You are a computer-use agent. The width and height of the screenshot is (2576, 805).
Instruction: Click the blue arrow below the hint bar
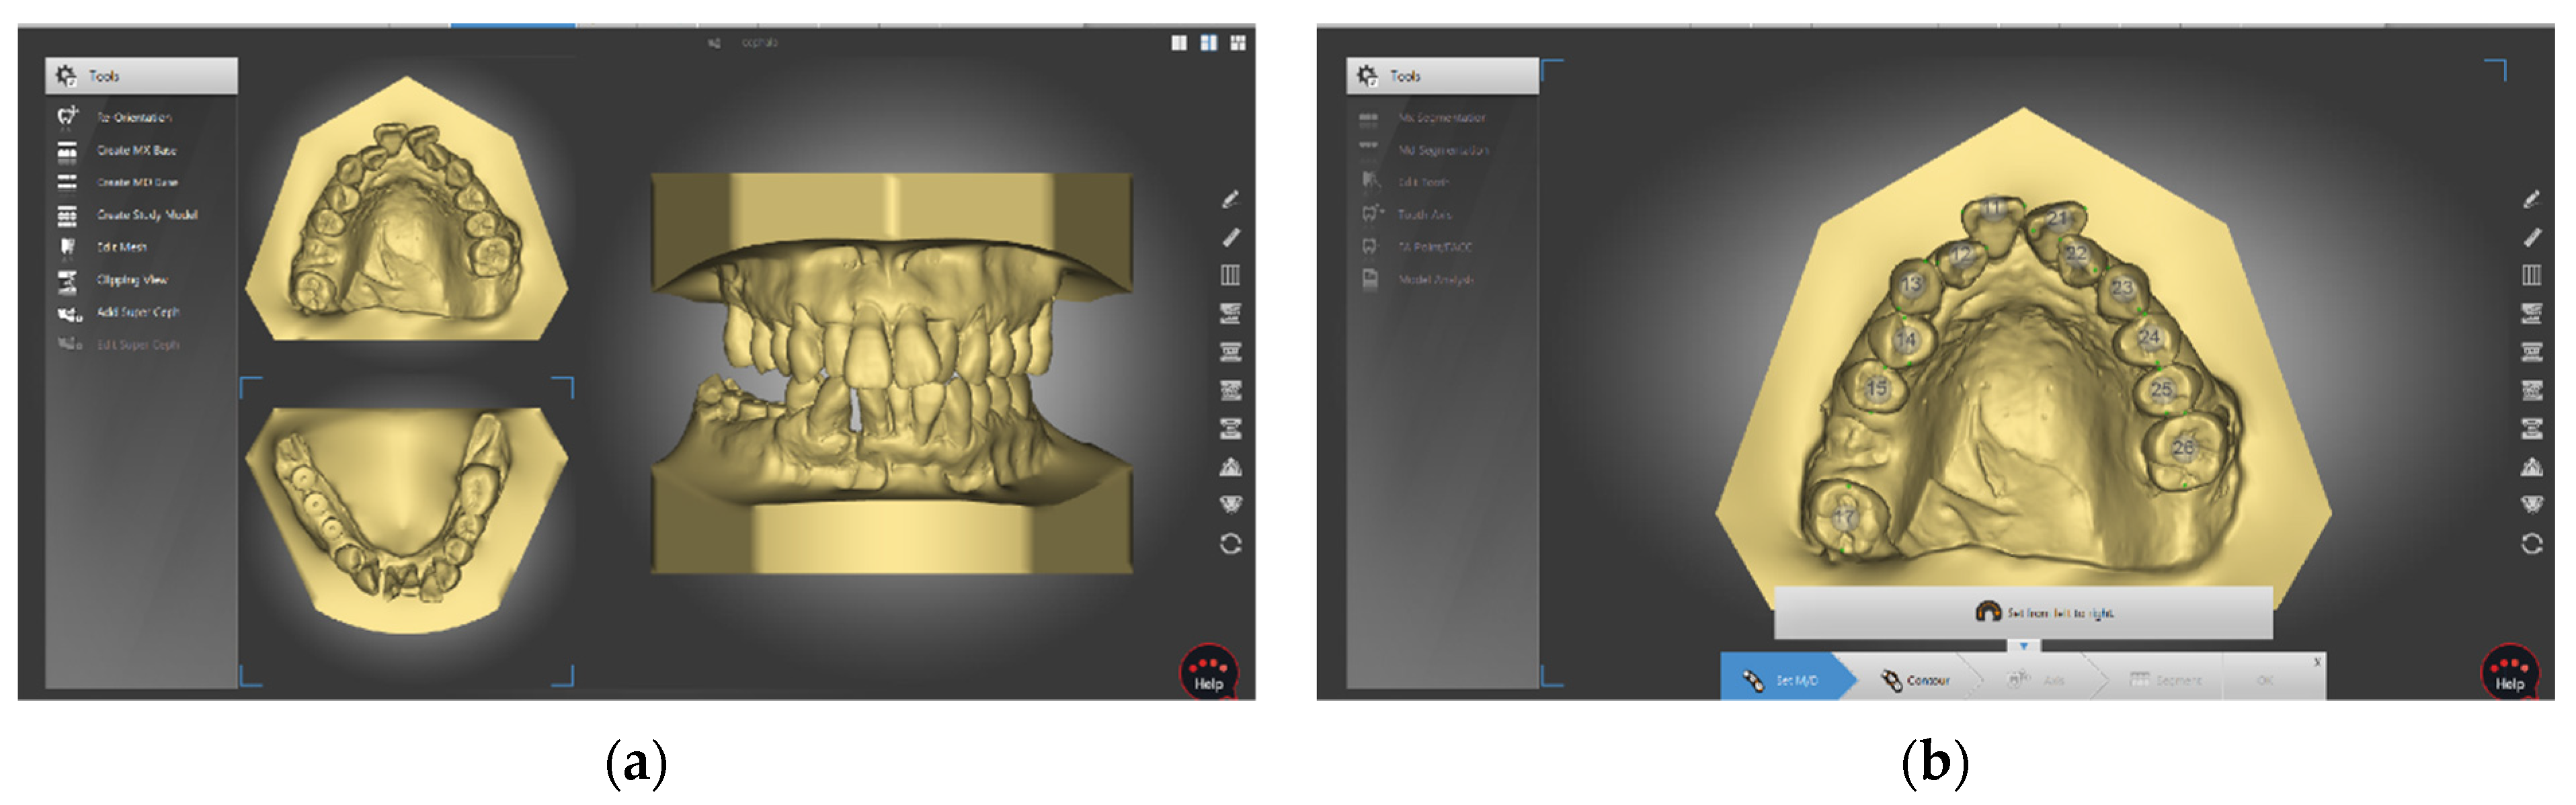pyautogui.click(x=2023, y=646)
